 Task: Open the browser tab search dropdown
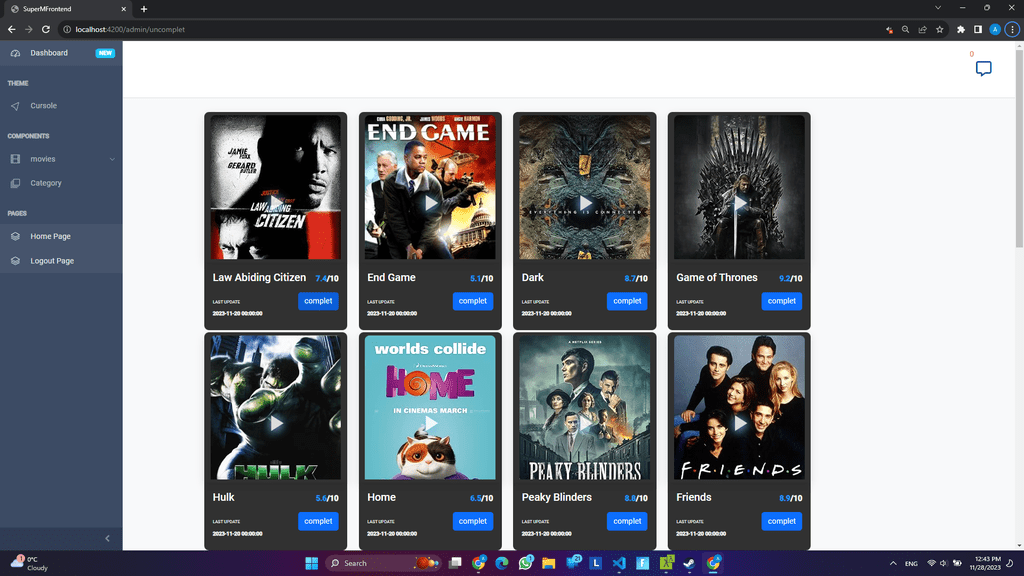pyautogui.click(x=938, y=8)
